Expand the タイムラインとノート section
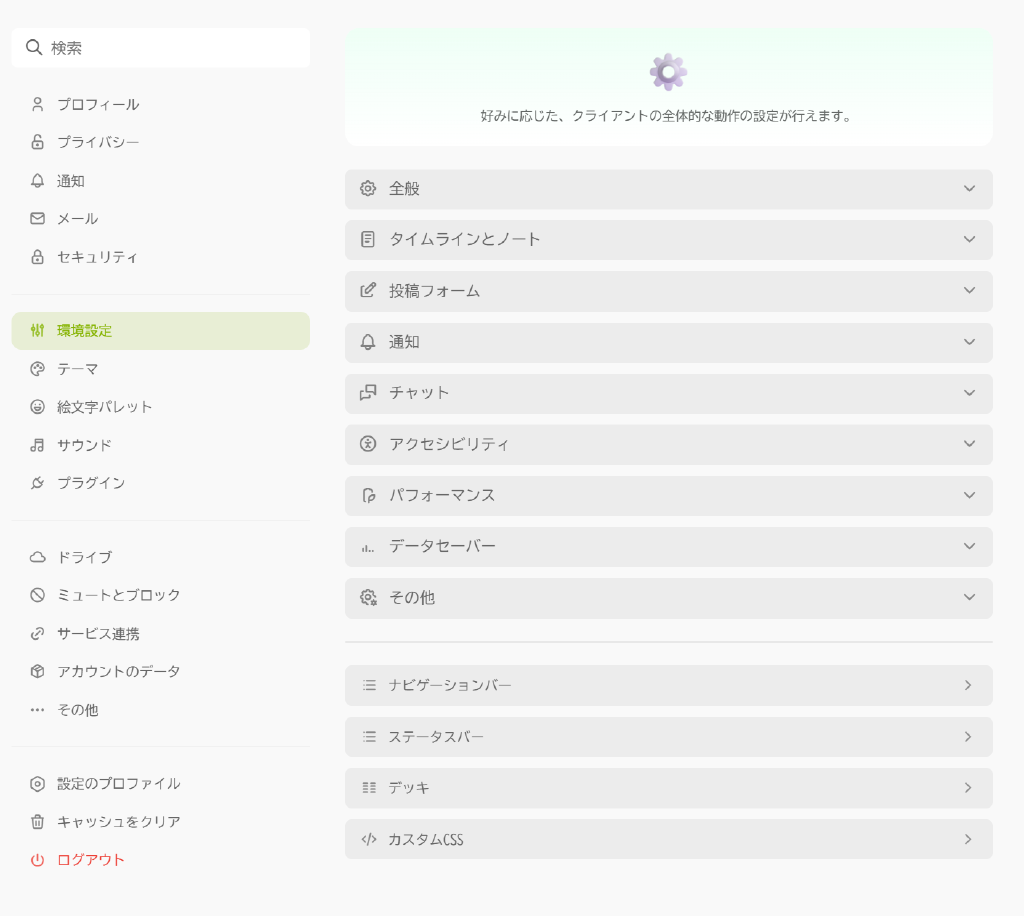 [x=668, y=240]
